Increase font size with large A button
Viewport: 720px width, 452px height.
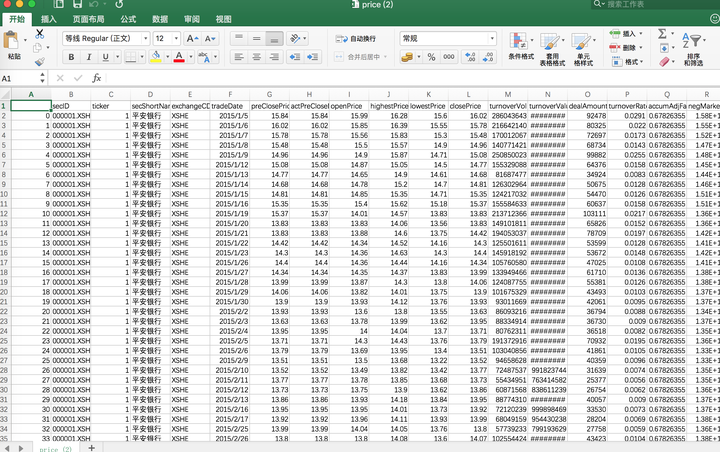192,39
